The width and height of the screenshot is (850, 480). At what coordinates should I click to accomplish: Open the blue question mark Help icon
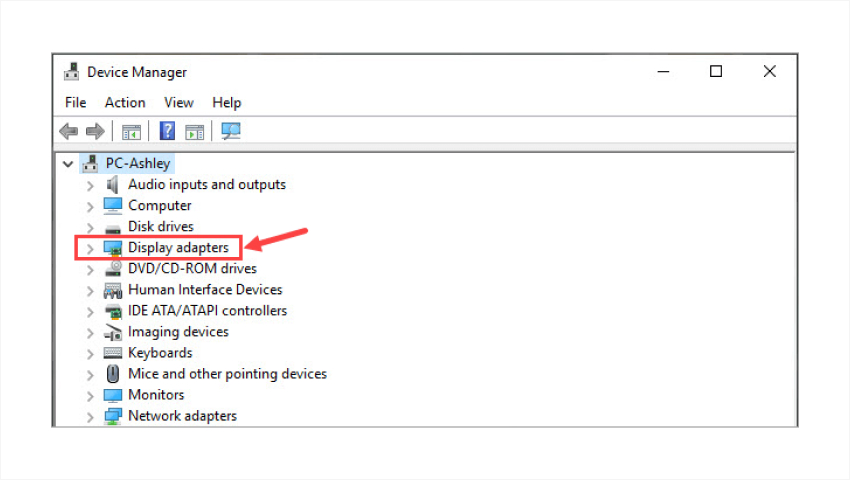(168, 131)
